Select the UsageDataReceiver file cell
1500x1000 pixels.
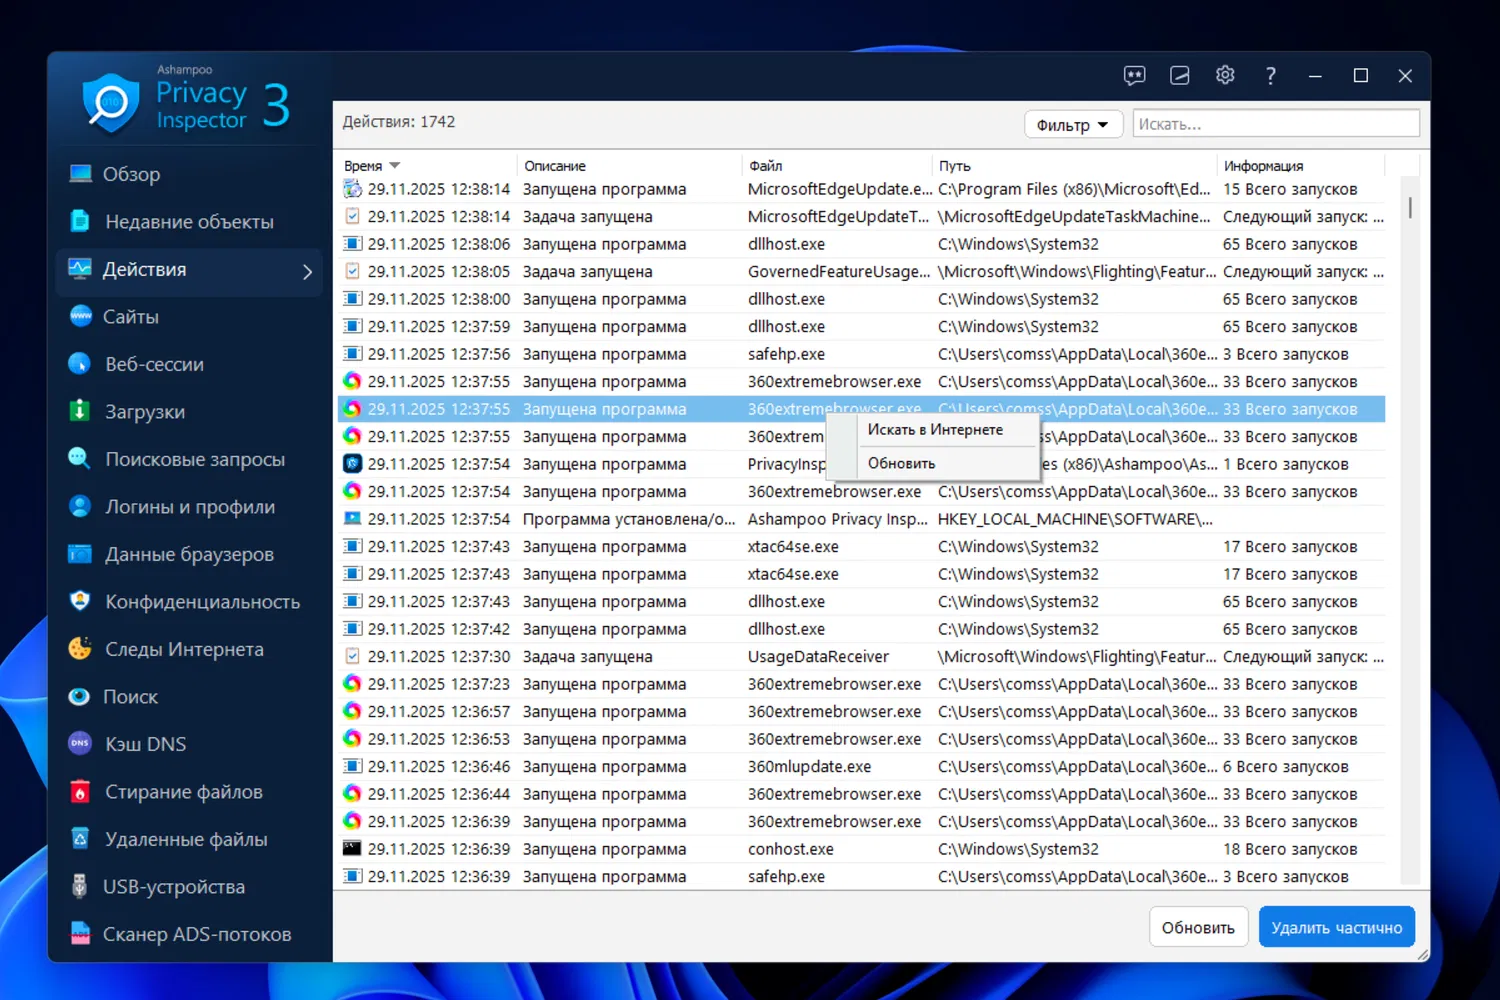[x=818, y=657]
